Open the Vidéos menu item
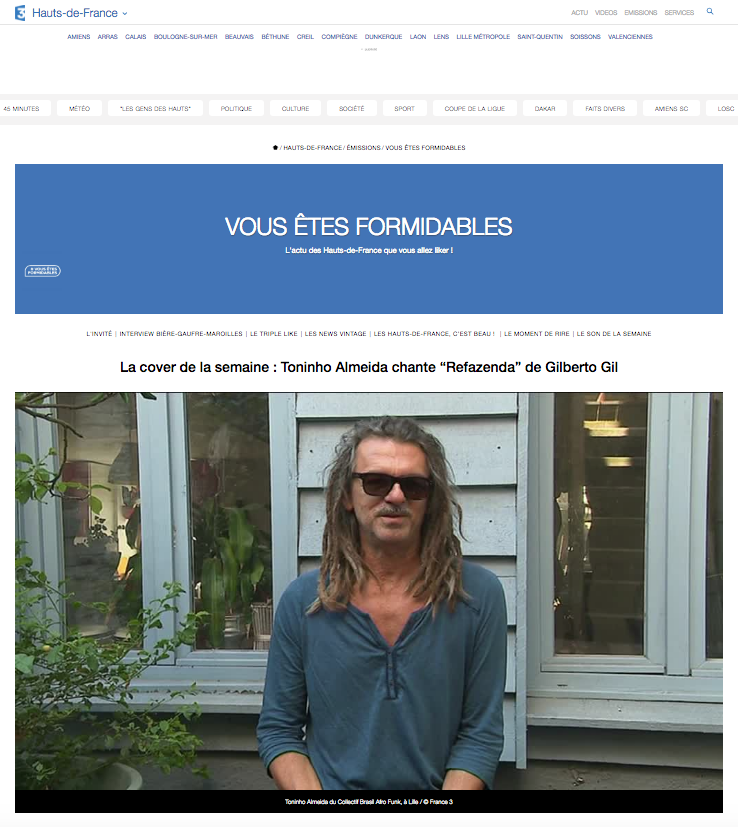 click(606, 13)
